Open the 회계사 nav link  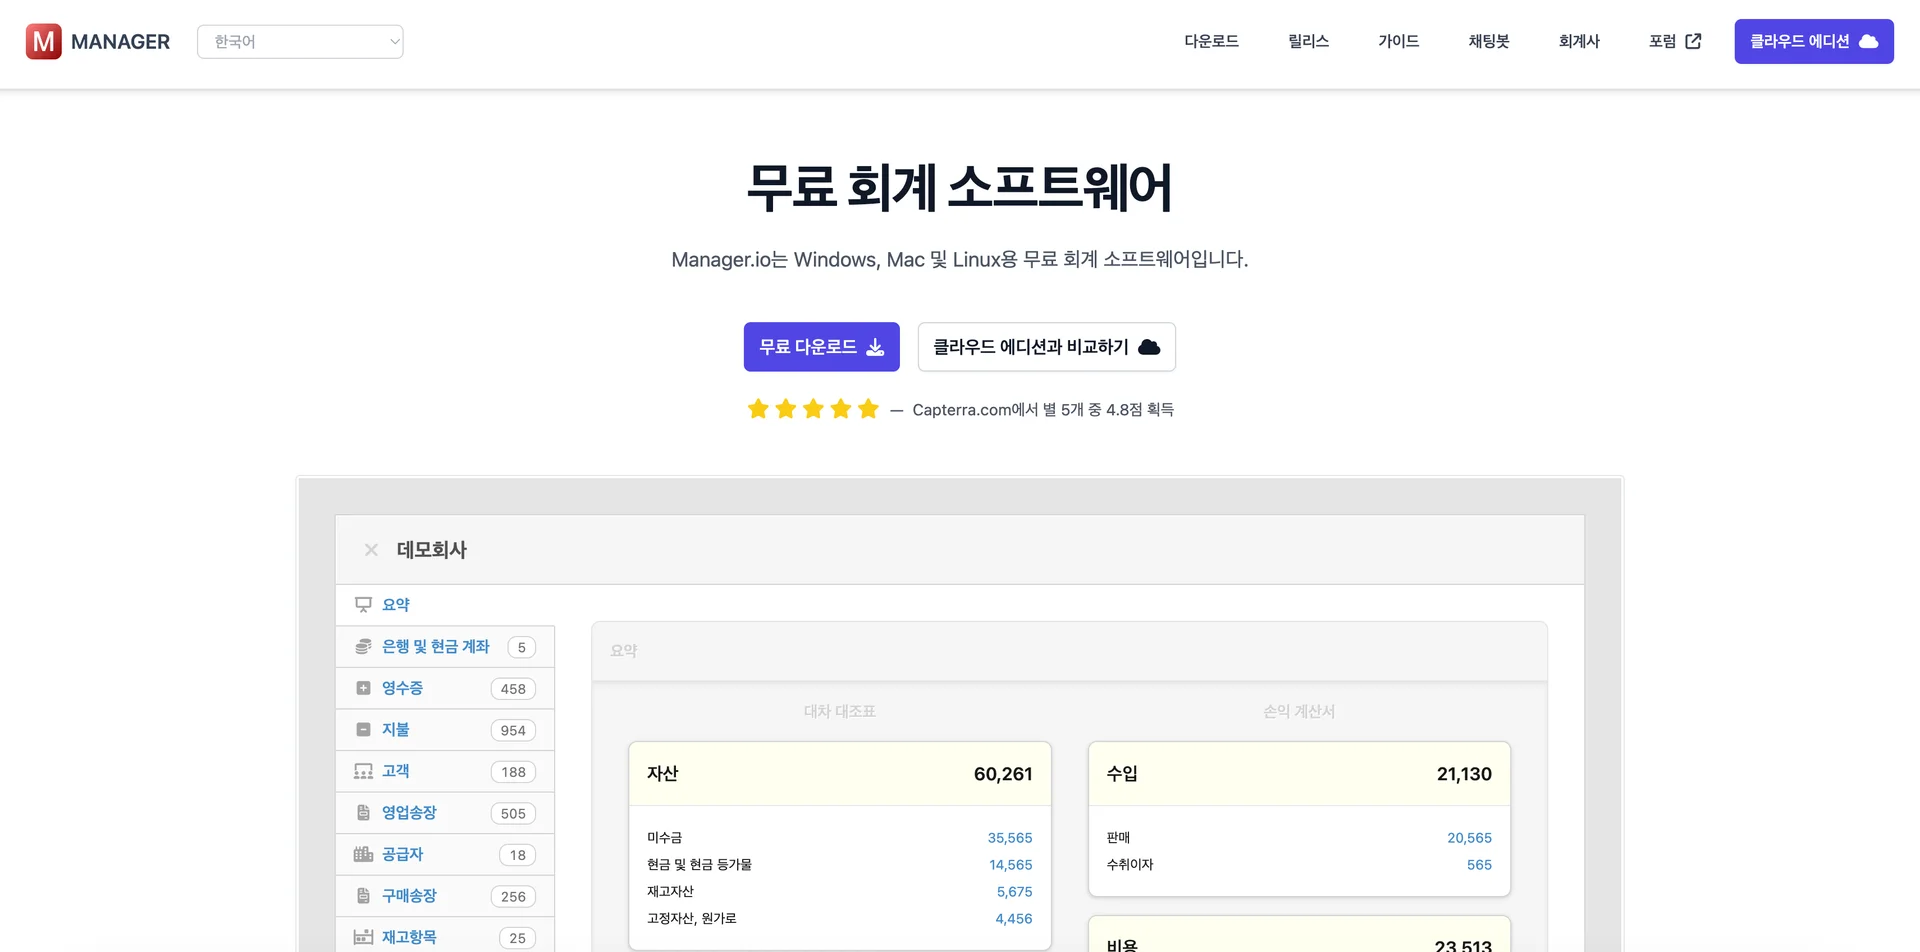pos(1579,42)
